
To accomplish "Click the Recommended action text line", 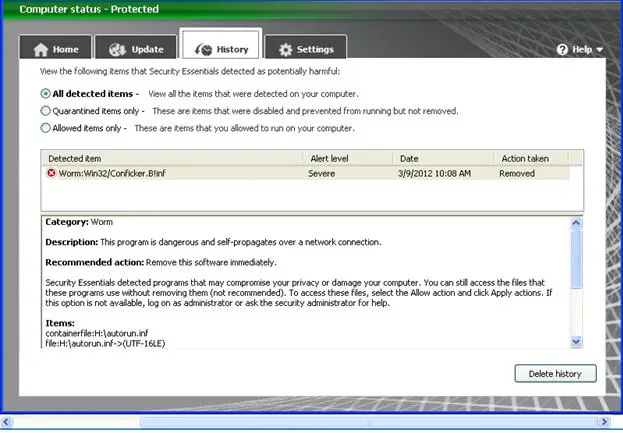I will 161,262.
